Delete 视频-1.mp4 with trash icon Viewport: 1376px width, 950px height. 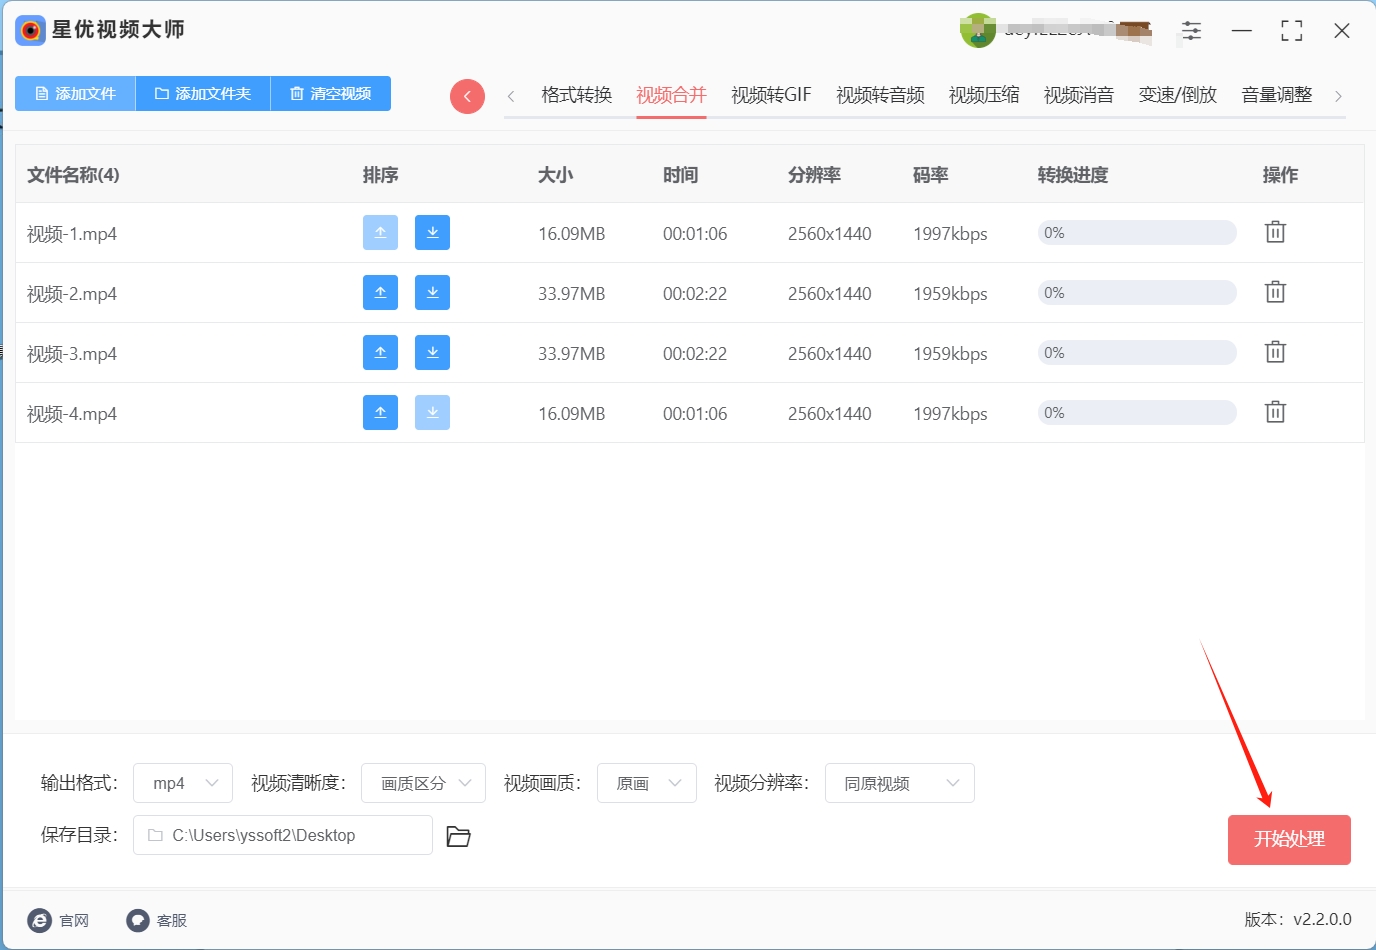pyautogui.click(x=1275, y=232)
